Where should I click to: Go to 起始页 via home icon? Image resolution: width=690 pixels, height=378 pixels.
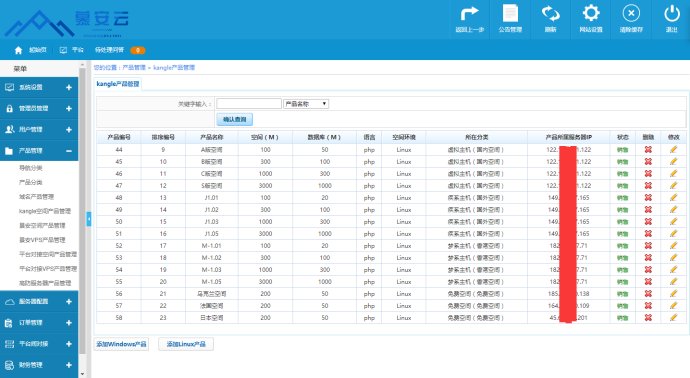point(18,50)
